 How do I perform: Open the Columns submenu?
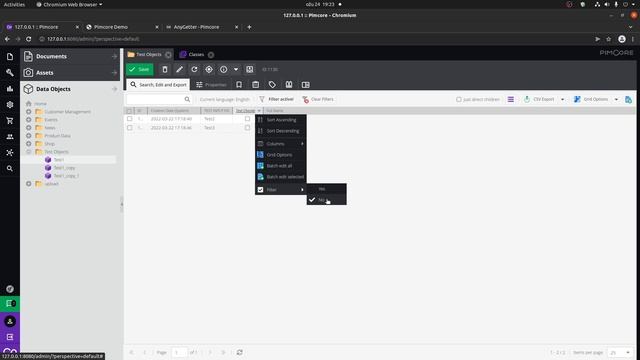tap(281, 144)
